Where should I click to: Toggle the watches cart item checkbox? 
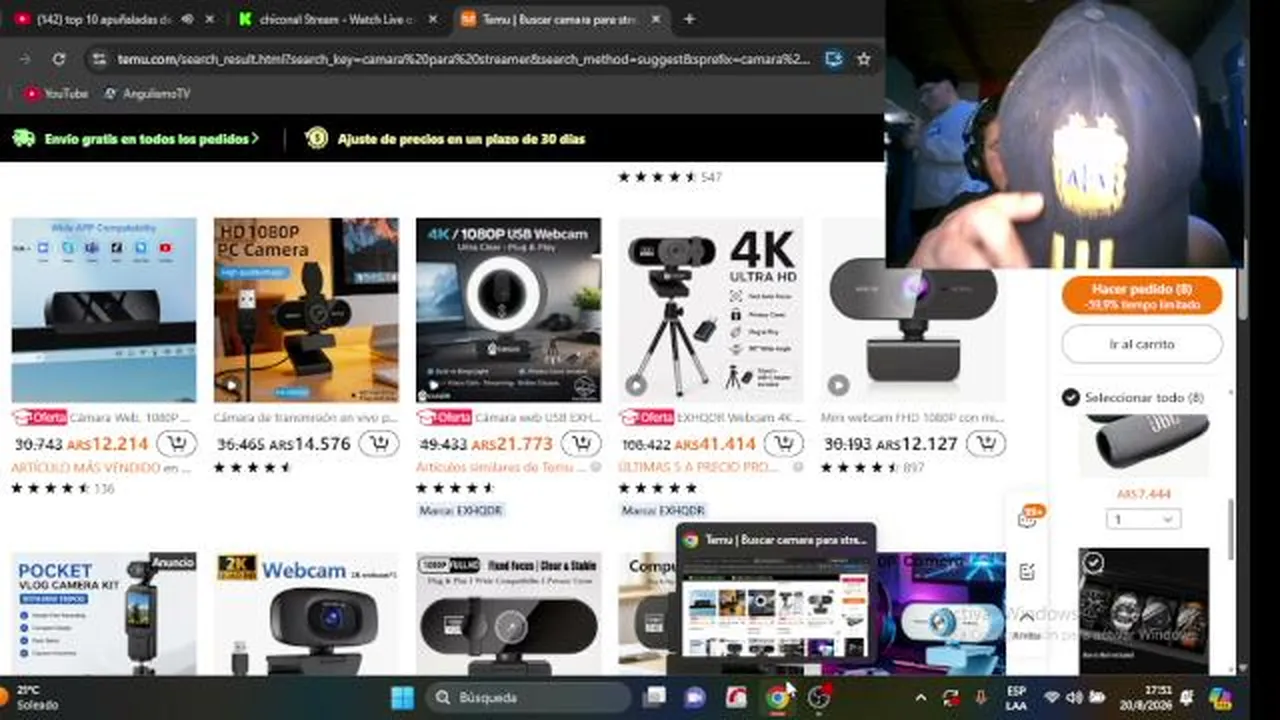point(1094,563)
